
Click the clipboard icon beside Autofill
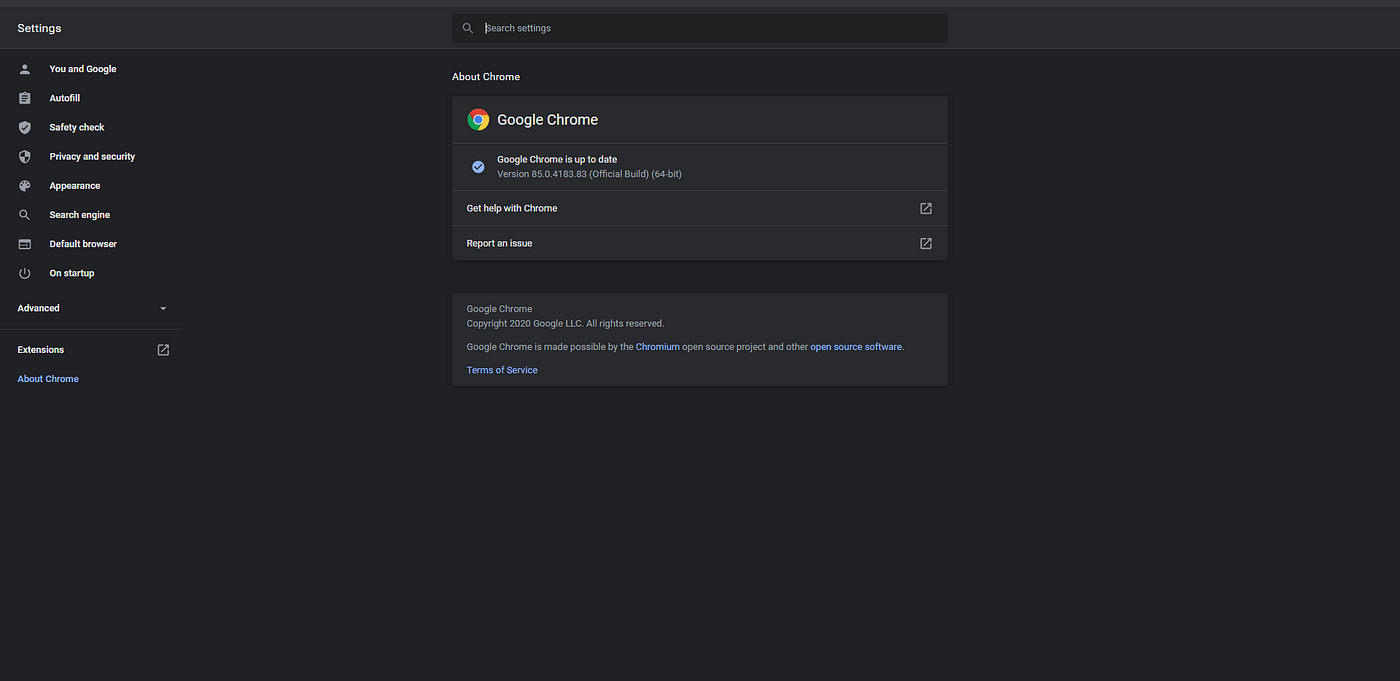(x=25, y=98)
